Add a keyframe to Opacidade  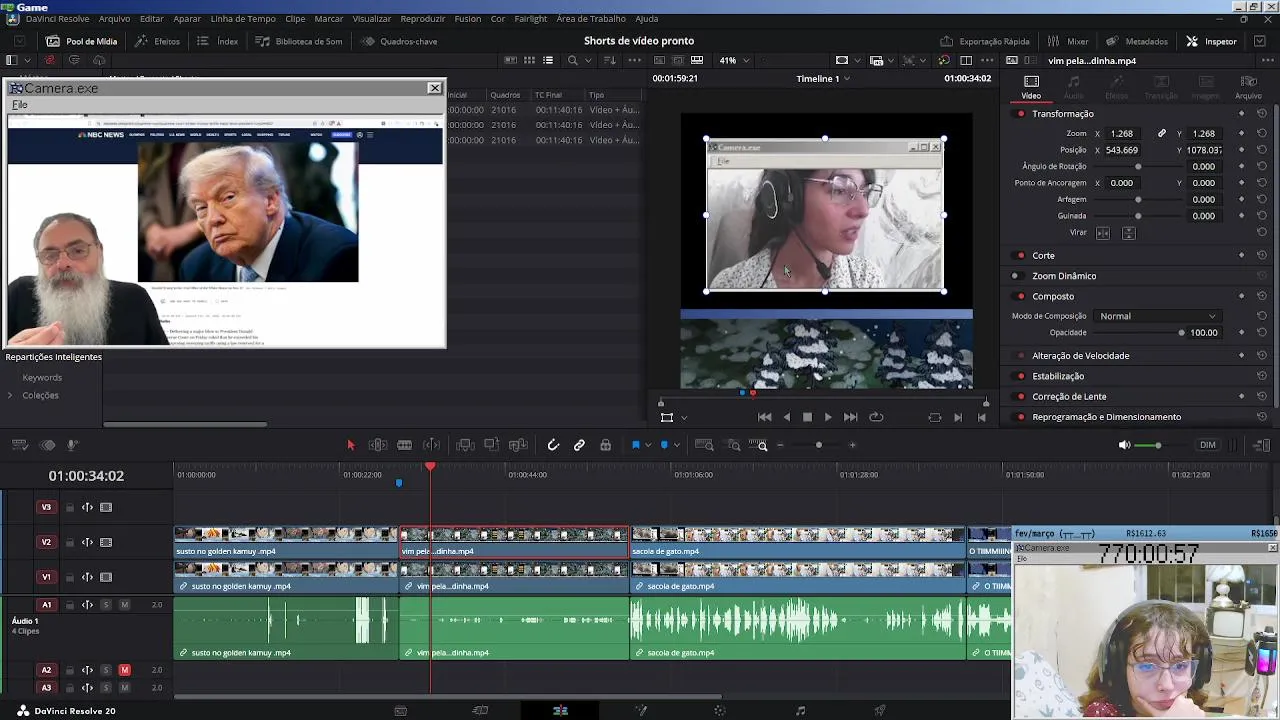pos(1242,333)
